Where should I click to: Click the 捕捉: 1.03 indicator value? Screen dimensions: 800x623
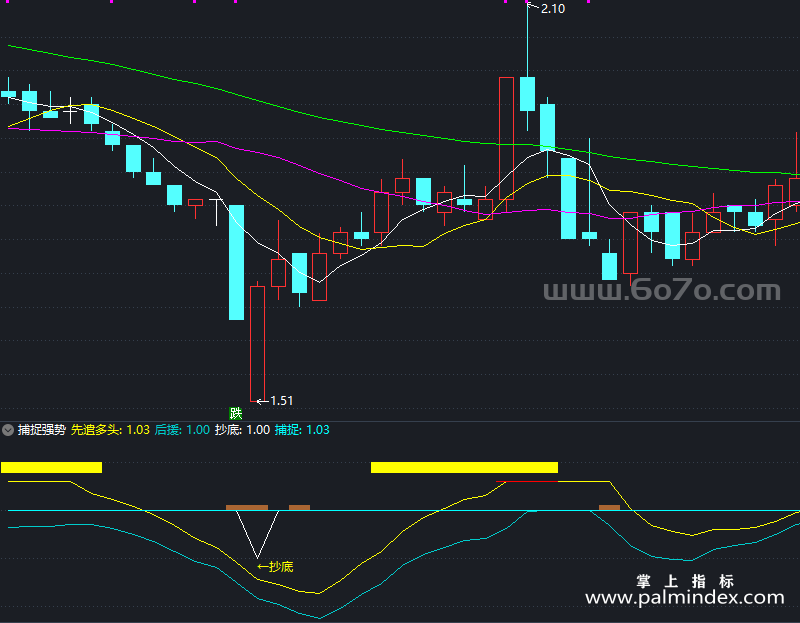pos(302,430)
